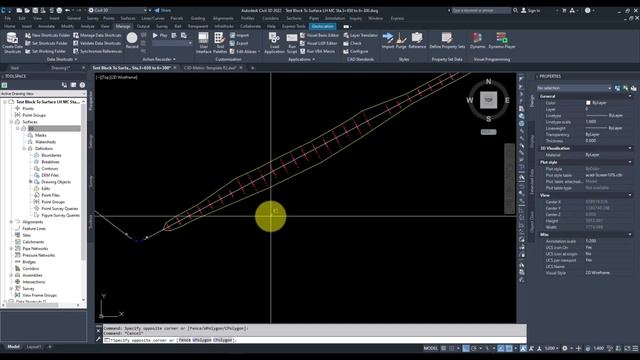Start the Action Recorder Record button
The image size is (640, 360).
tap(132, 40)
